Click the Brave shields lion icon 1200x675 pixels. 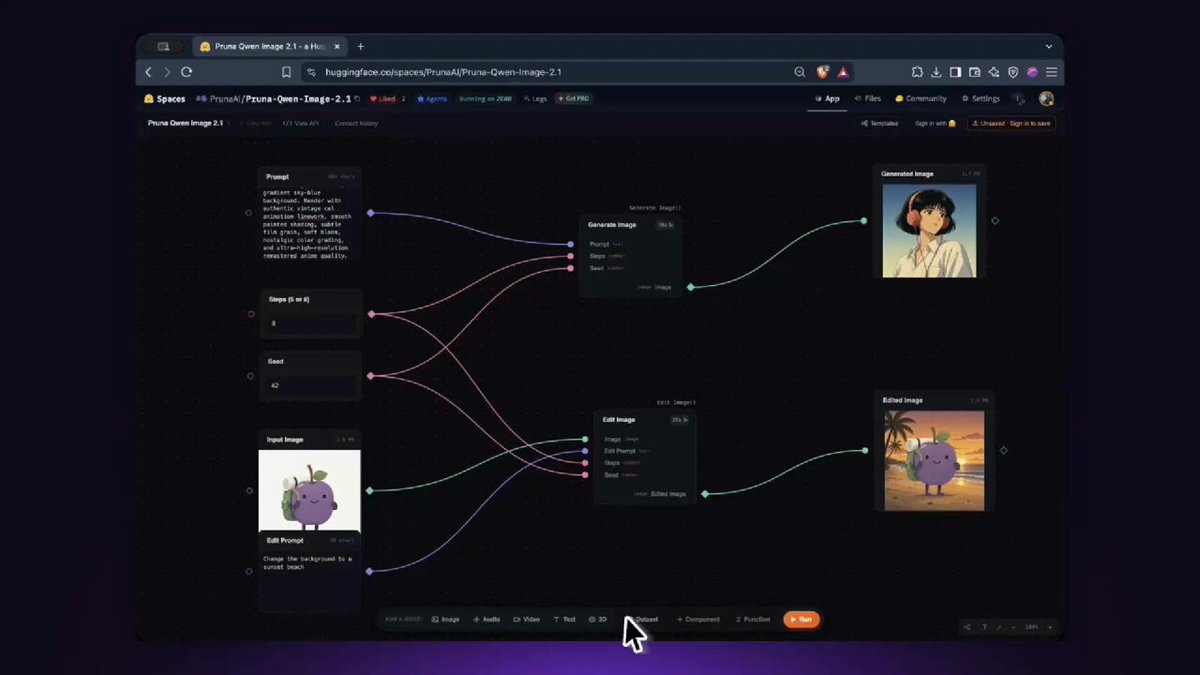pyautogui.click(x=822, y=72)
